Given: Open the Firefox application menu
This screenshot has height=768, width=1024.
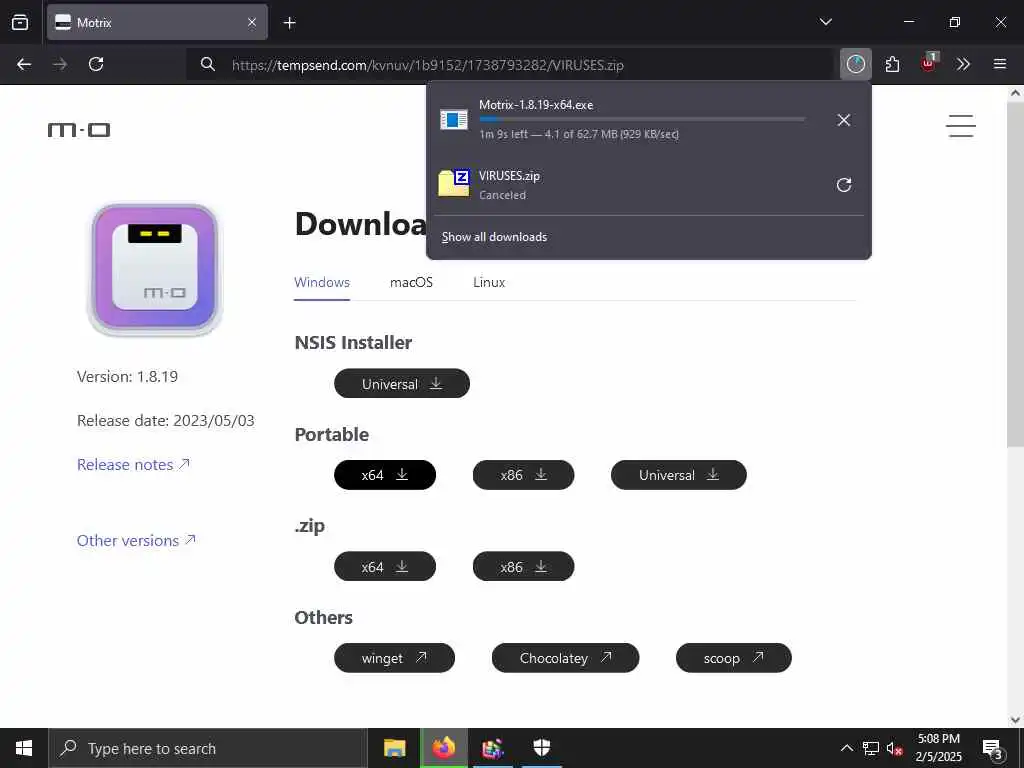Looking at the screenshot, I should pos(999,64).
